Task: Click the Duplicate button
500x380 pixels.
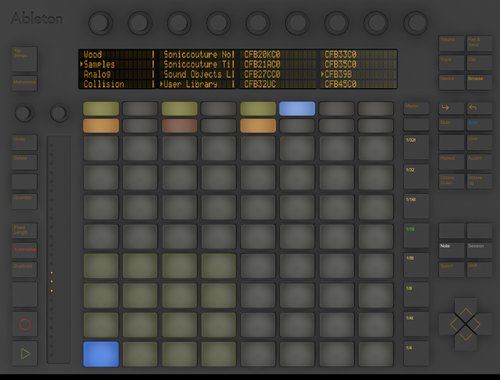Action: [x=25, y=269]
